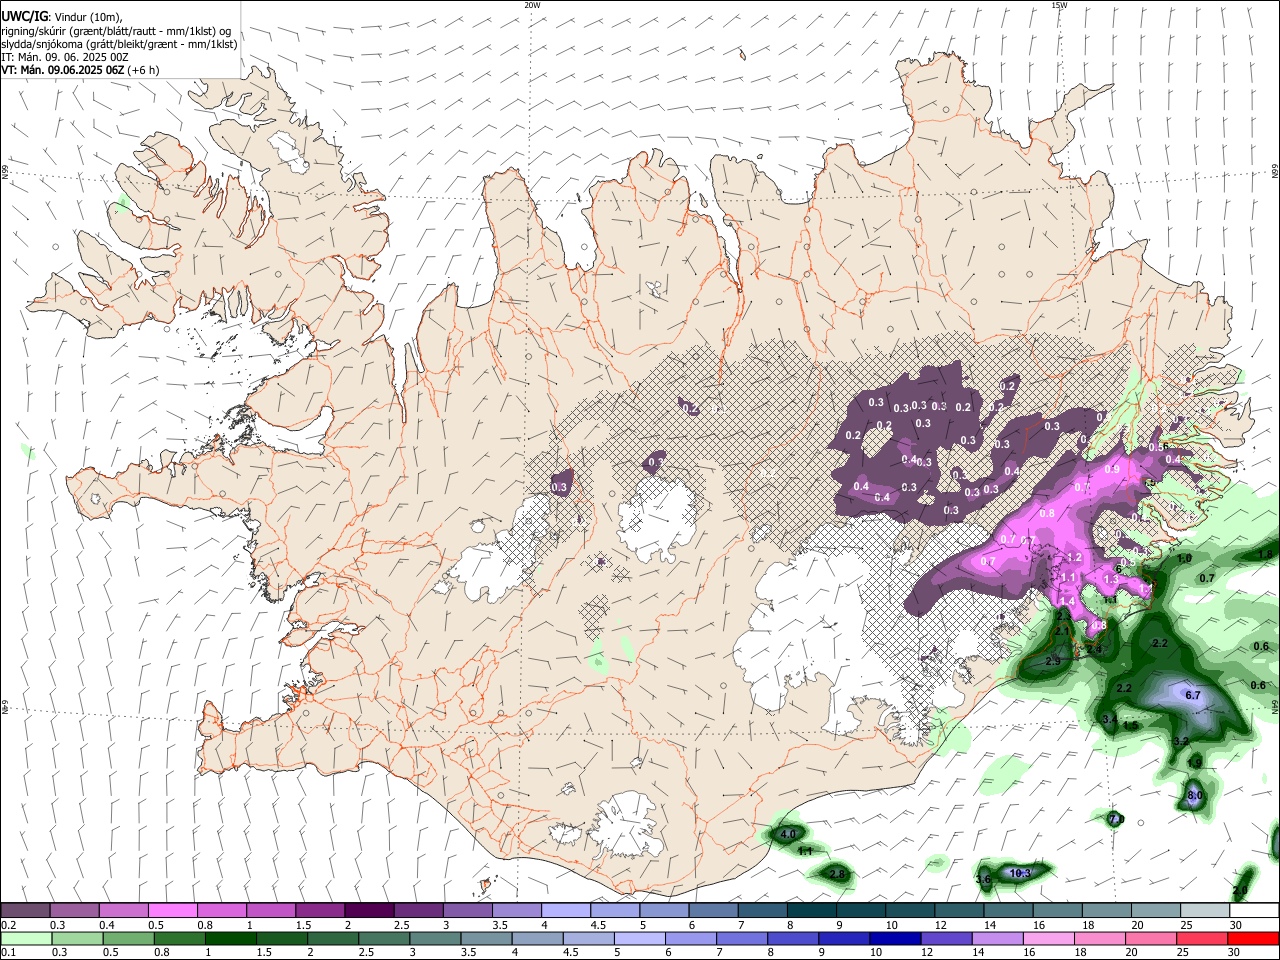Click the 15W longitude label

(x=1059, y=5)
